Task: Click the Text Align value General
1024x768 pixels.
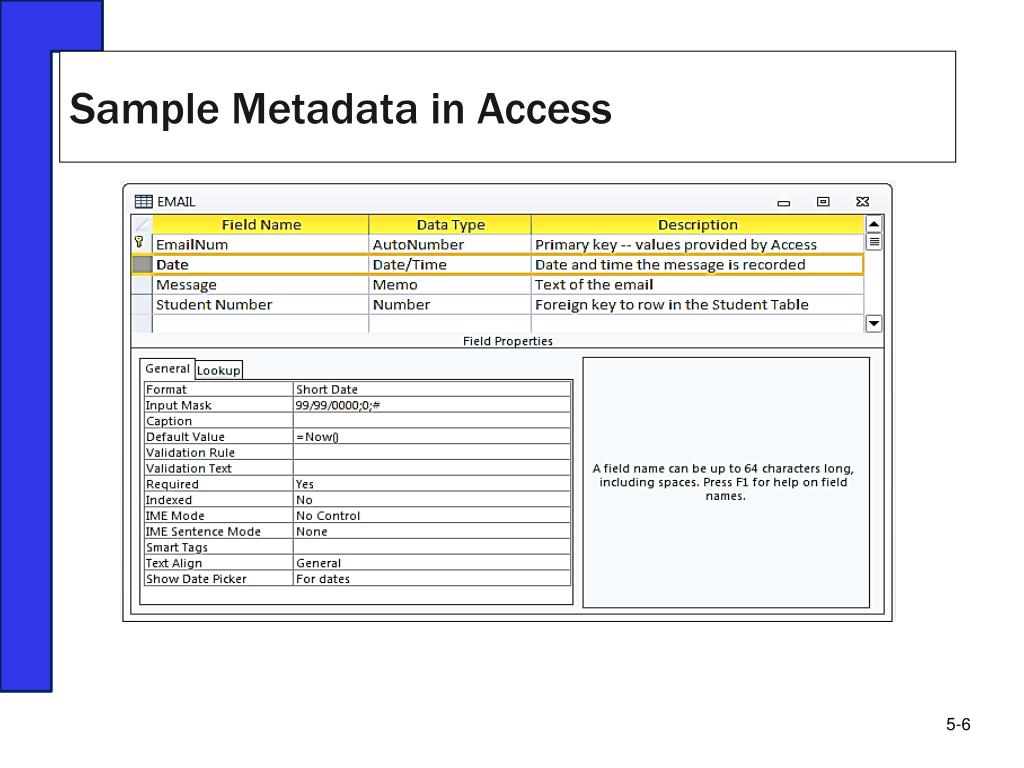Action: [x=432, y=563]
